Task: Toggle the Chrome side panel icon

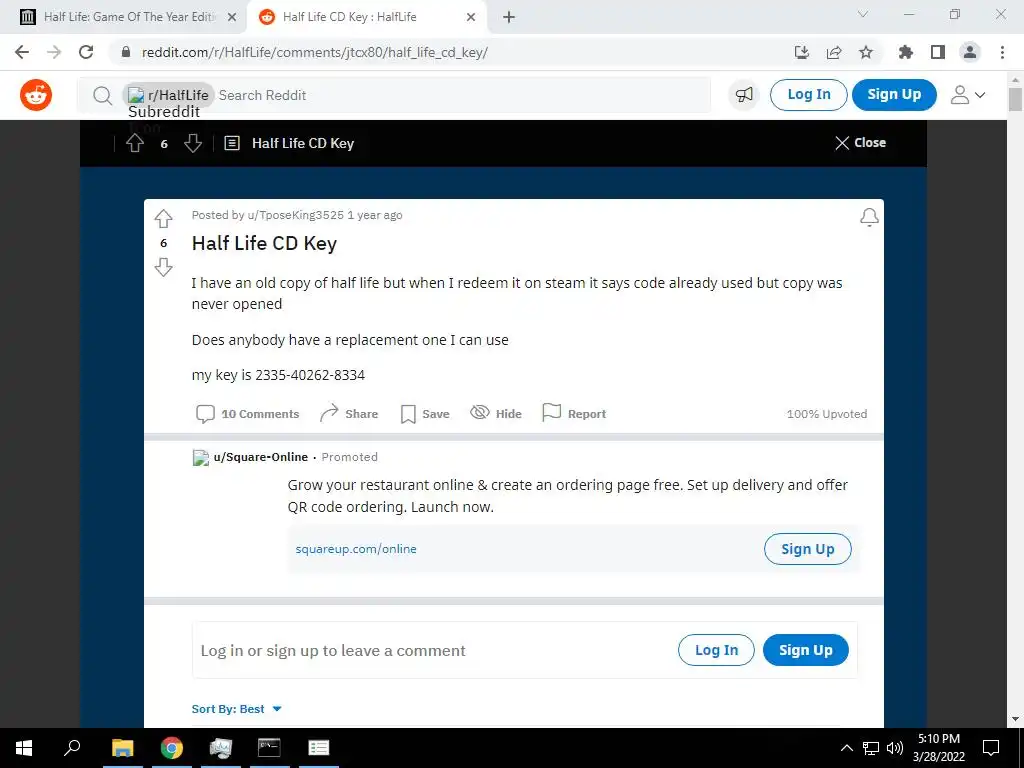Action: click(938, 52)
